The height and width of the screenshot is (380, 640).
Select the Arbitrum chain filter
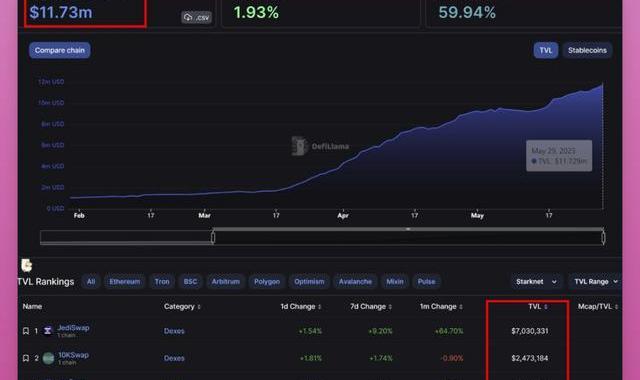(x=225, y=282)
